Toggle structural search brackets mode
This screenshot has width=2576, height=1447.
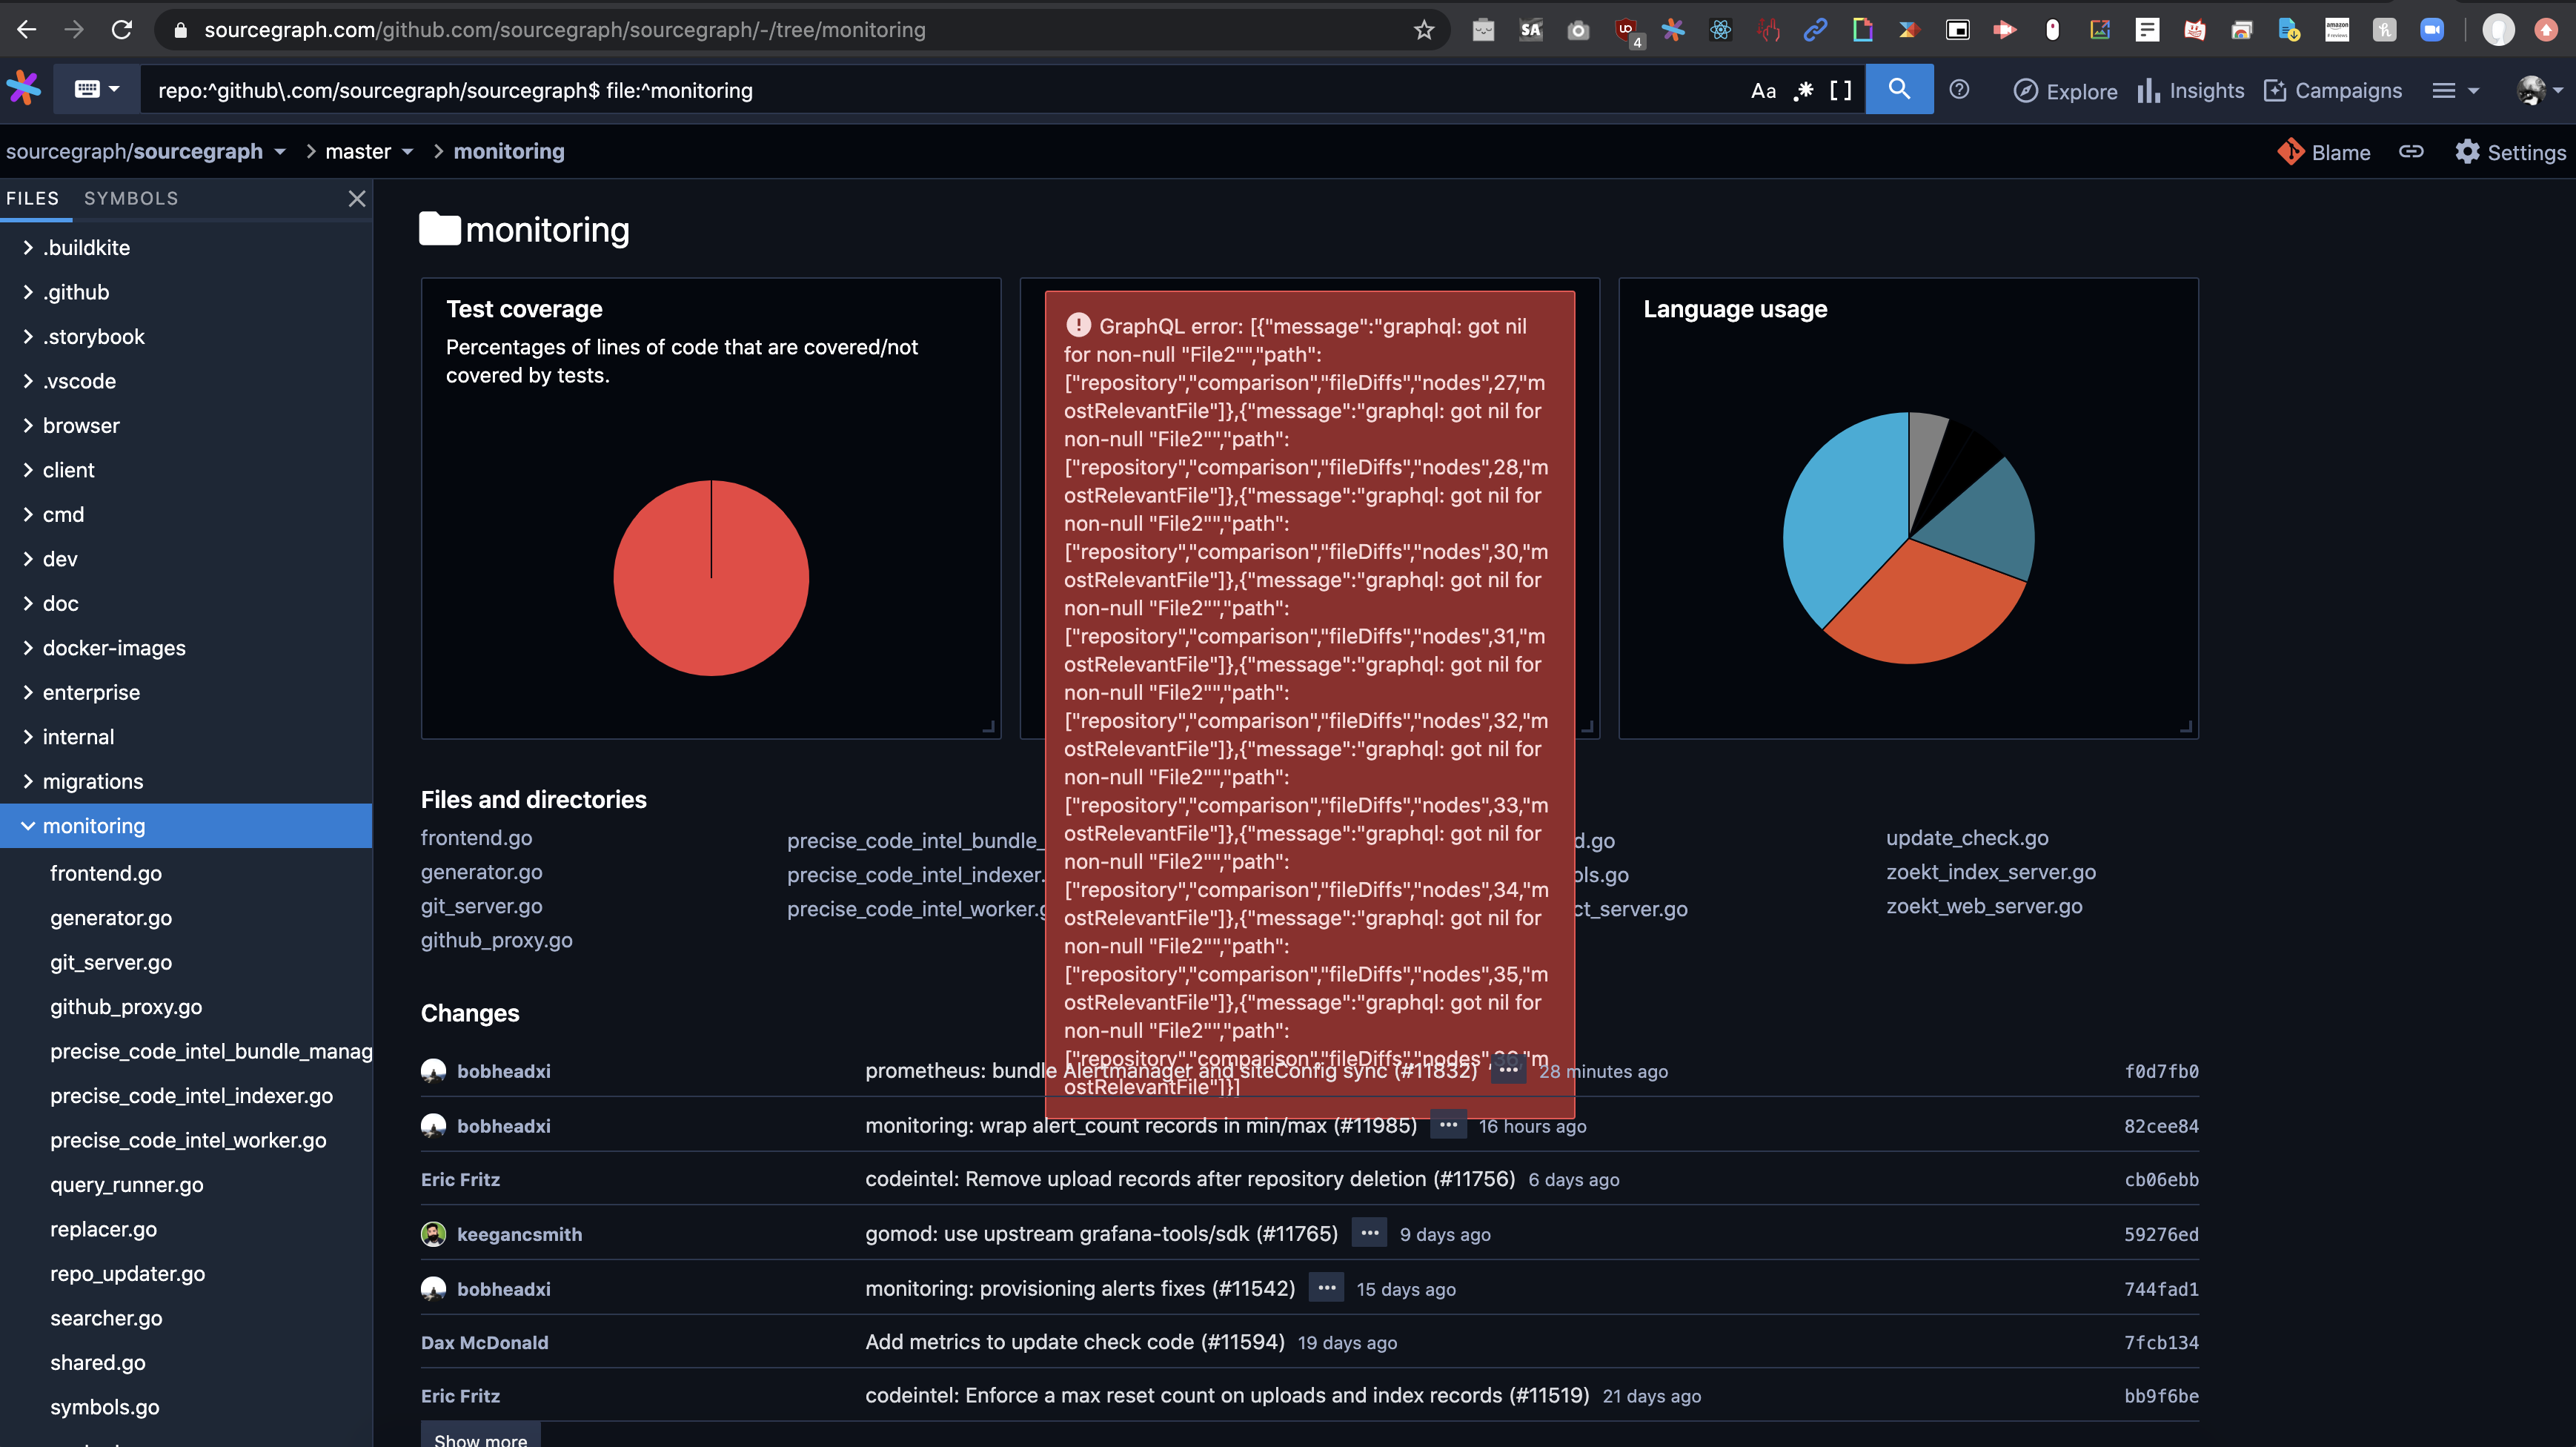[x=1840, y=91]
